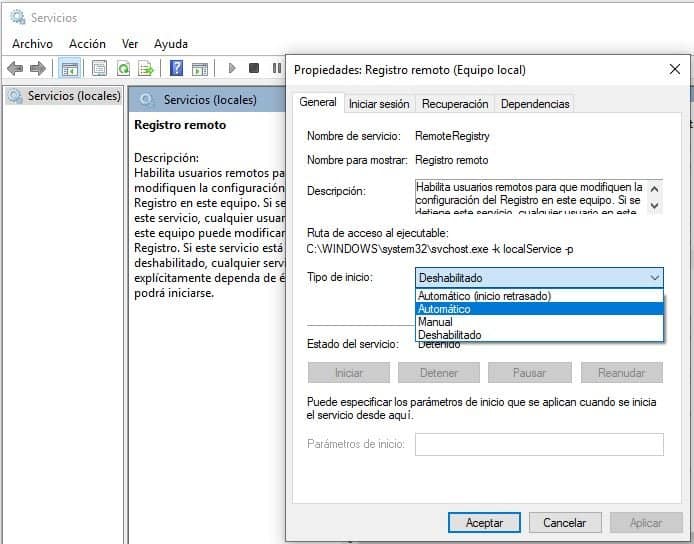Toggle the show/hide console tree icon
This screenshot has height=544, width=694.
coord(69,69)
